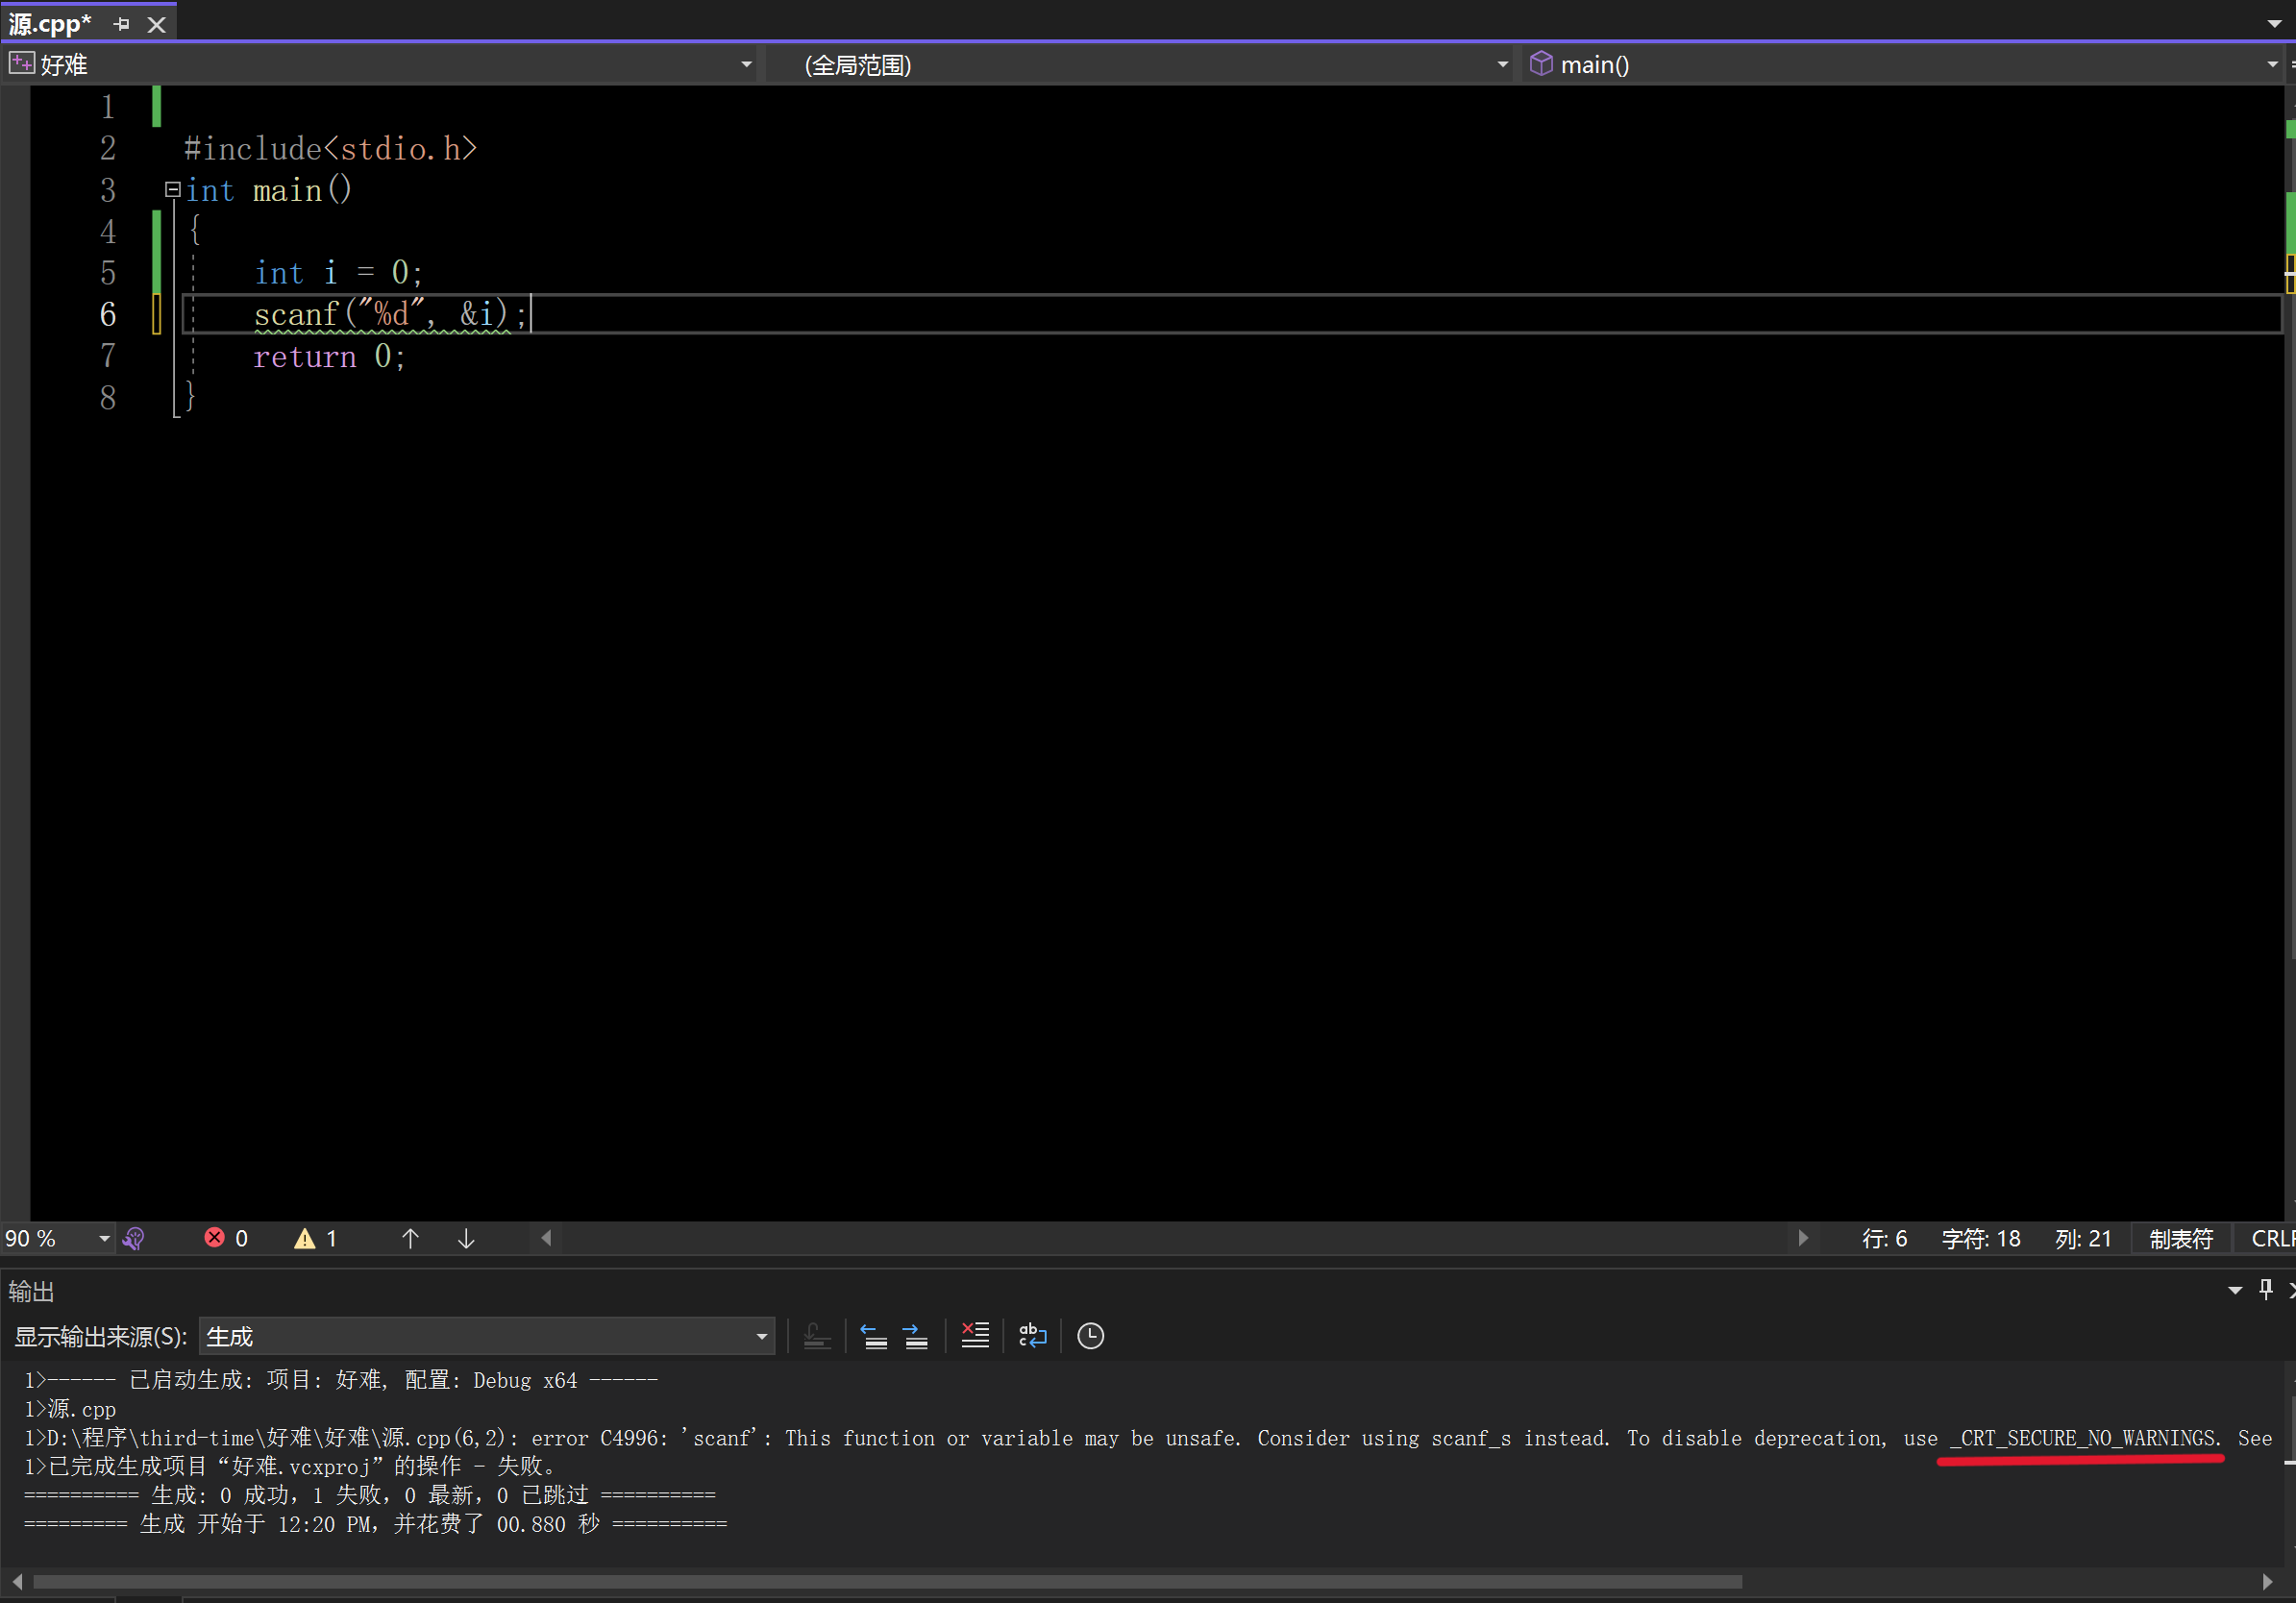Viewport: 2296px width, 1603px height.
Task: Click the yellow warning count icon
Action: [x=305, y=1239]
